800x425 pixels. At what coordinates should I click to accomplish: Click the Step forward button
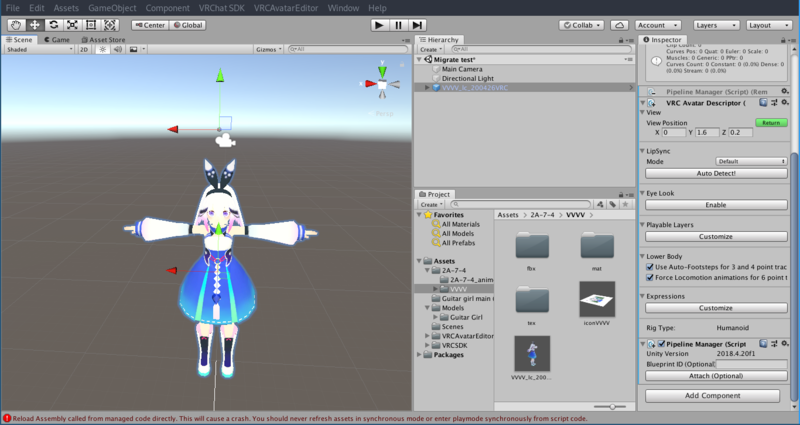tap(417, 25)
